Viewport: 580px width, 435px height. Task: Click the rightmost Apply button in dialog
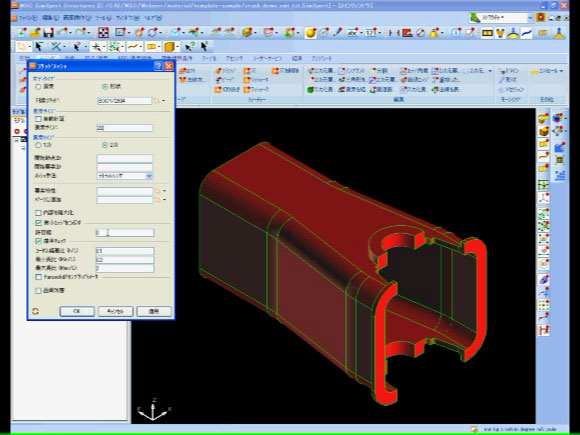coord(154,311)
